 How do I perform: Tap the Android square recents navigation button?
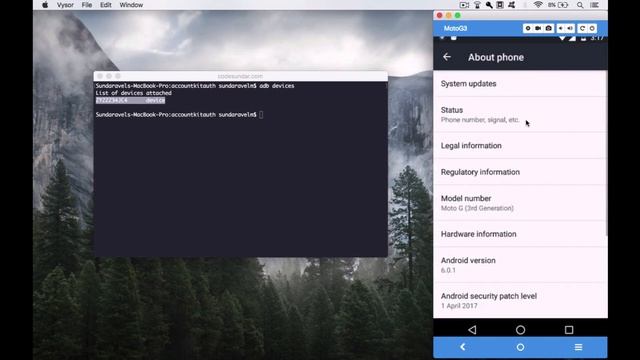tap(569, 329)
